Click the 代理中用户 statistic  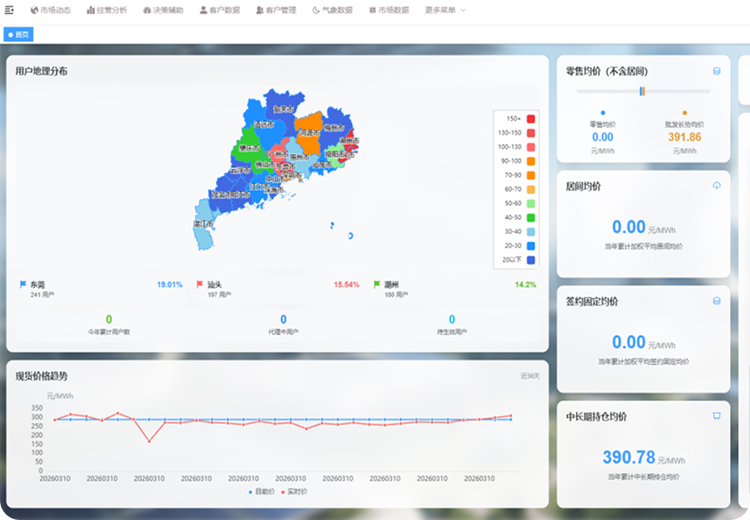pos(283,324)
